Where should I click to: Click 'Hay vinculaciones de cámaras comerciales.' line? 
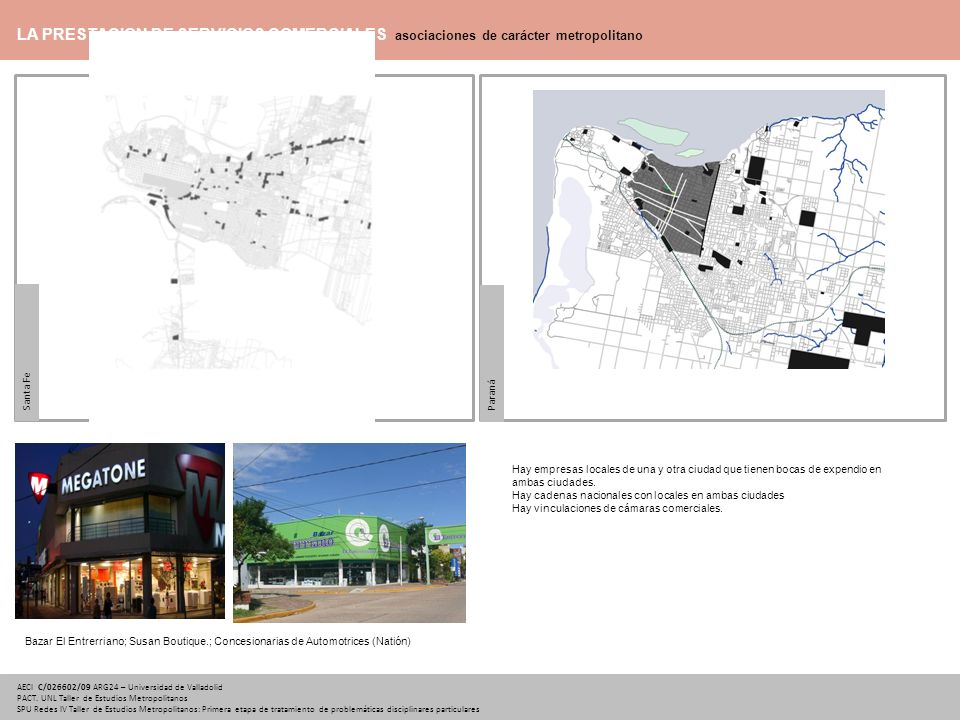click(617, 508)
